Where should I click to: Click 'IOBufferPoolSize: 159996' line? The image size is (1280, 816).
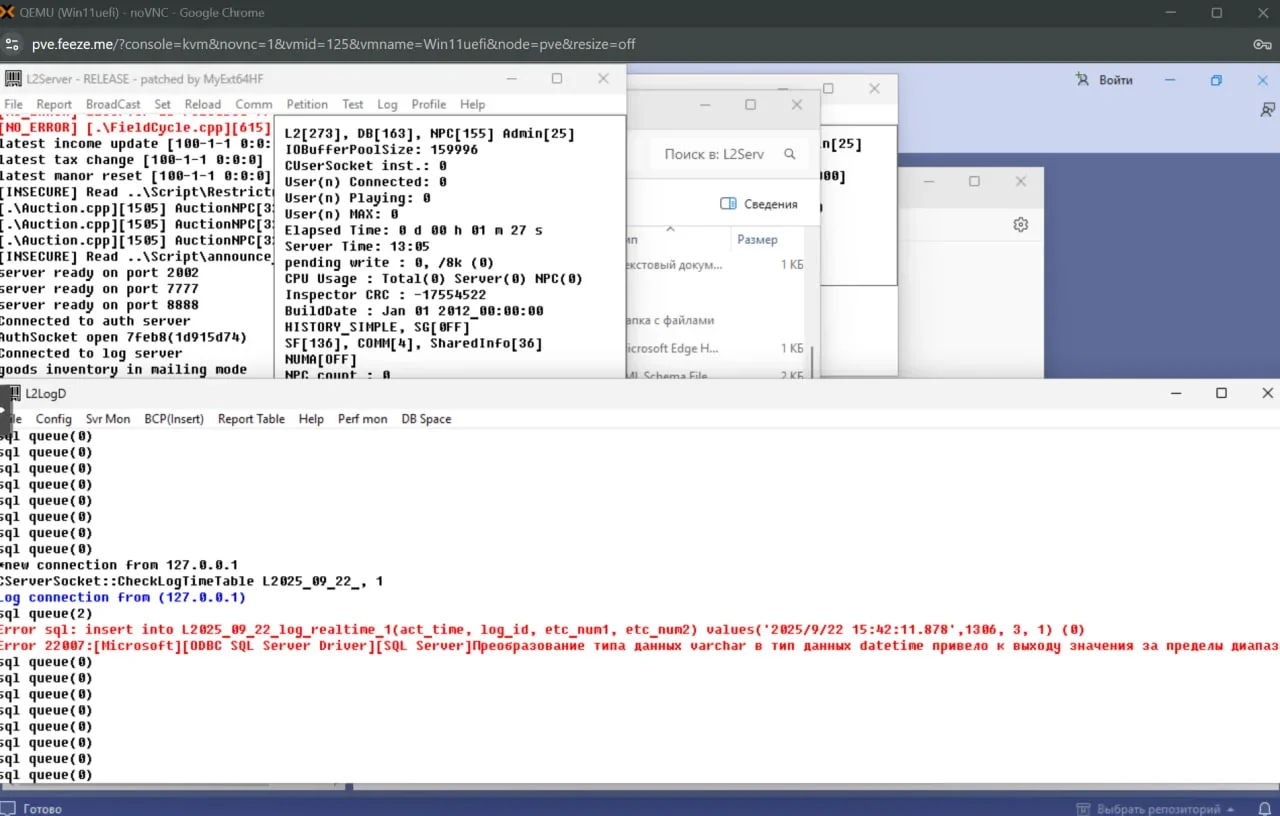click(x=381, y=150)
